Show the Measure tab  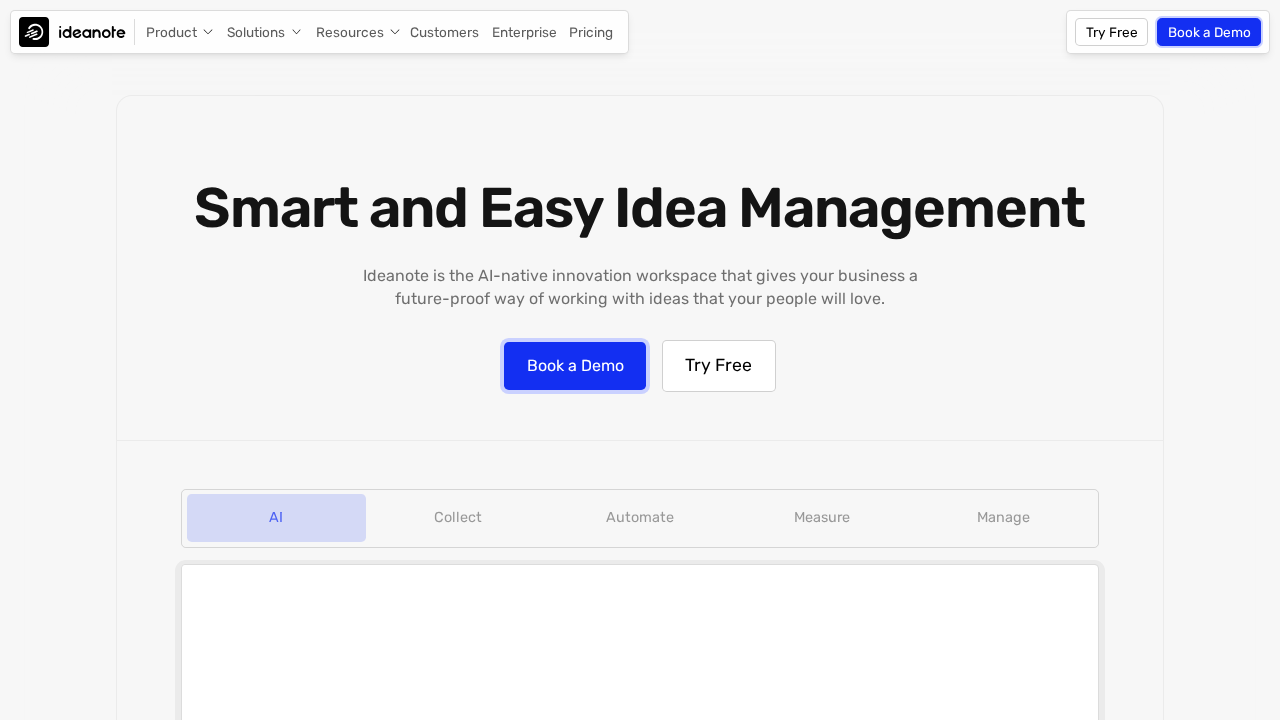point(822,518)
